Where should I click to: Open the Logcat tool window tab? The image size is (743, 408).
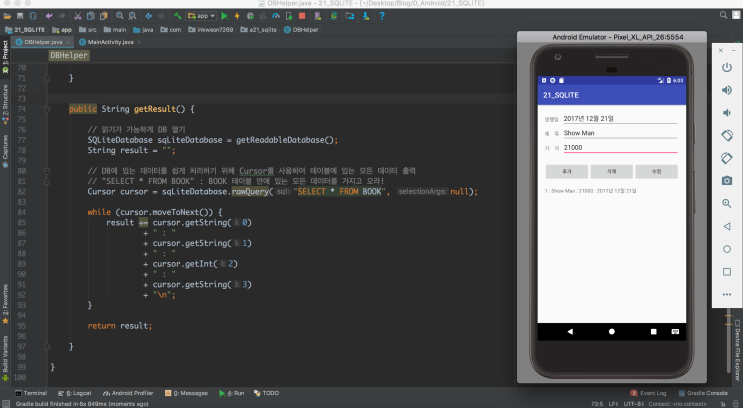point(76,394)
